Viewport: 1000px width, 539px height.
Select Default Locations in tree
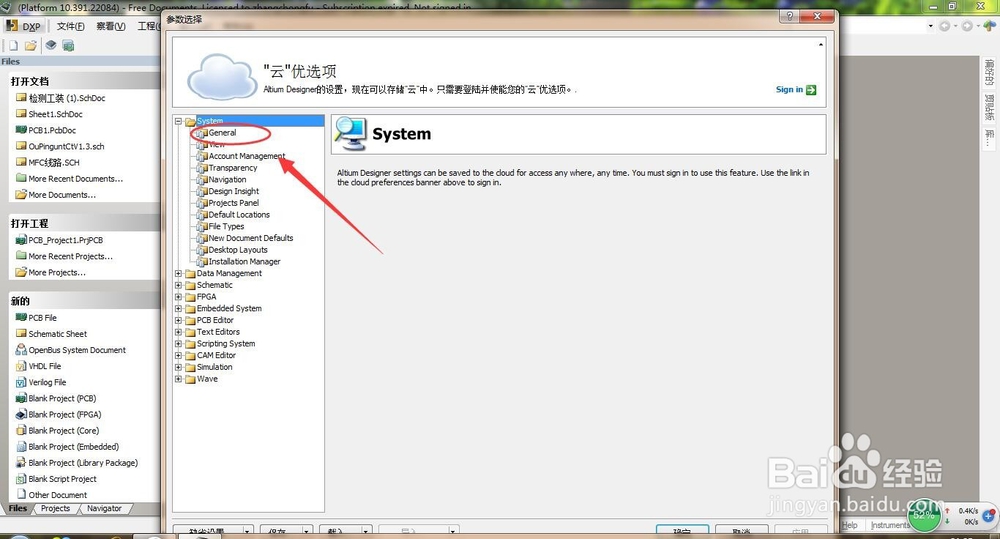click(239, 215)
